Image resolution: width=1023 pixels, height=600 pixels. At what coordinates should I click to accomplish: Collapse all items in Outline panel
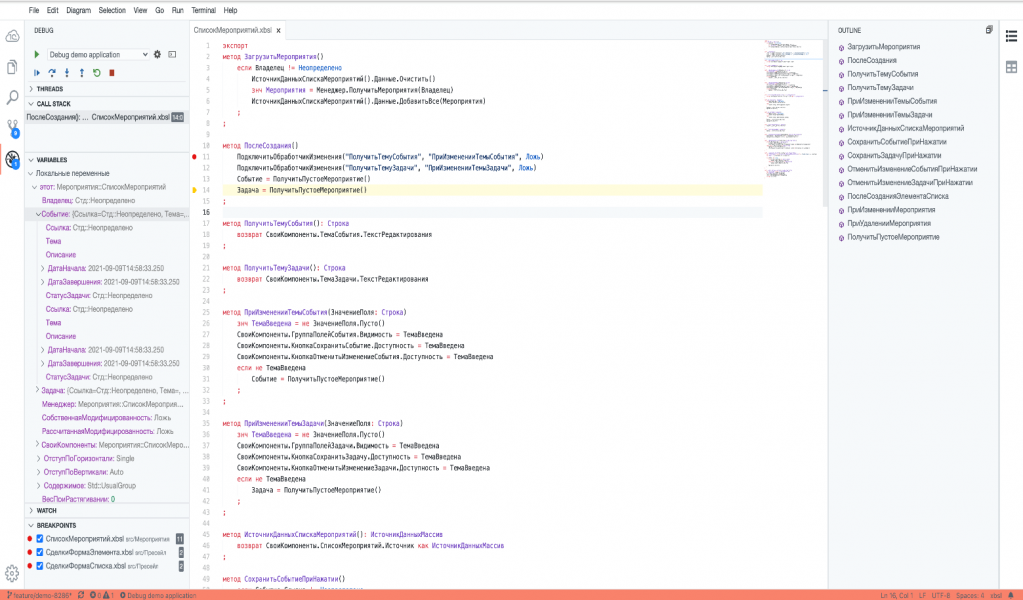(x=989, y=31)
